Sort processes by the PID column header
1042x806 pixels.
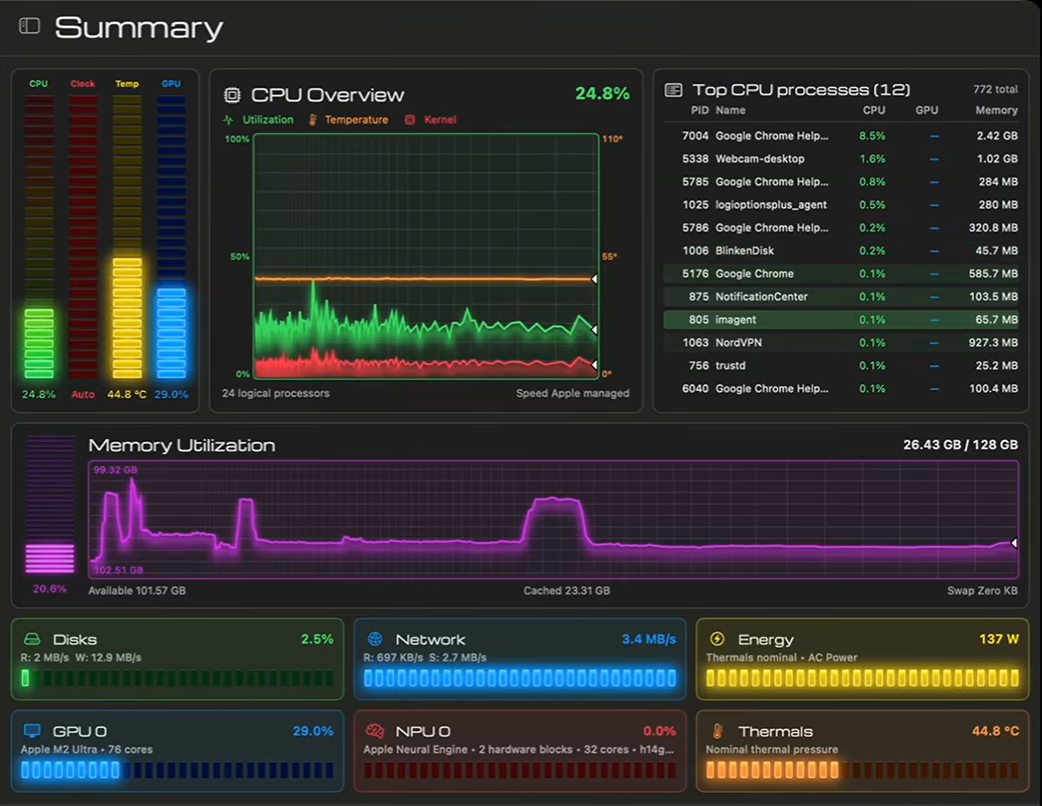pos(700,110)
